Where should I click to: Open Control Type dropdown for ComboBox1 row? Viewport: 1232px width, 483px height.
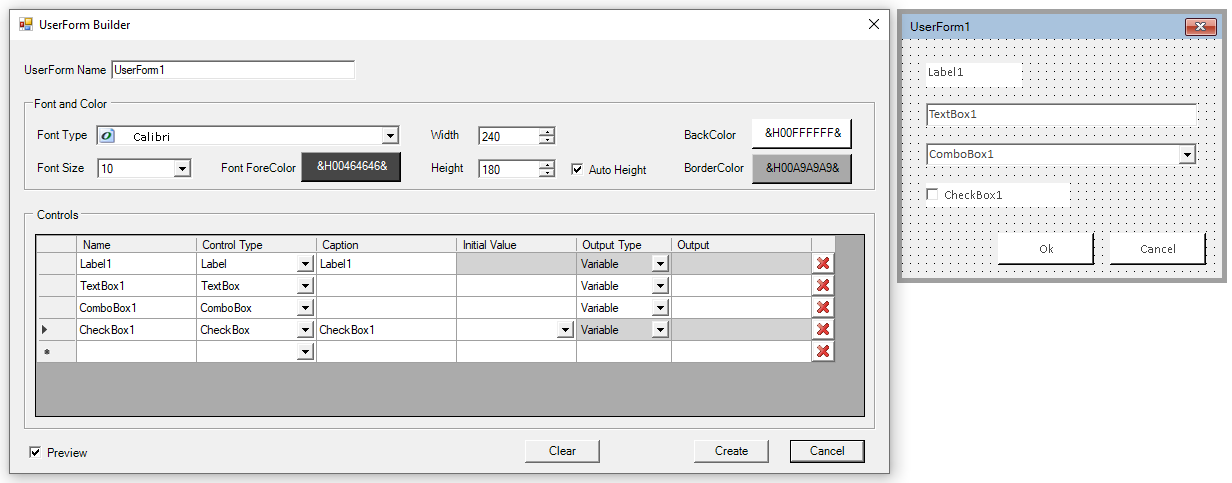pos(305,308)
